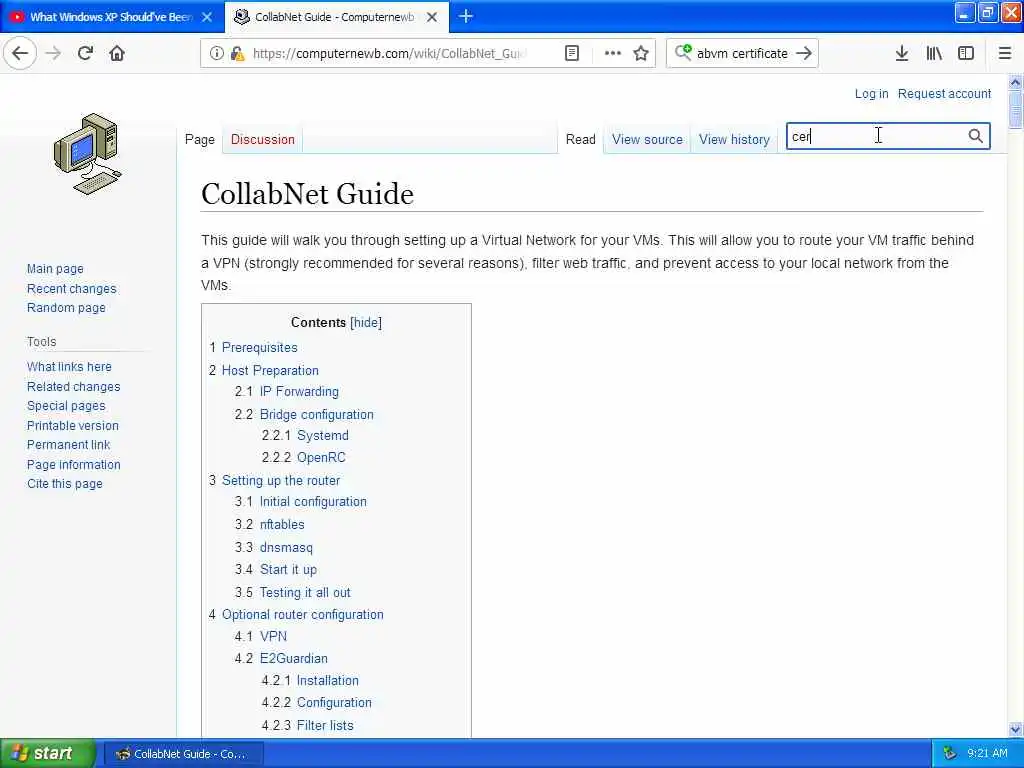Click the search engine magnifier icon

point(683,52)
